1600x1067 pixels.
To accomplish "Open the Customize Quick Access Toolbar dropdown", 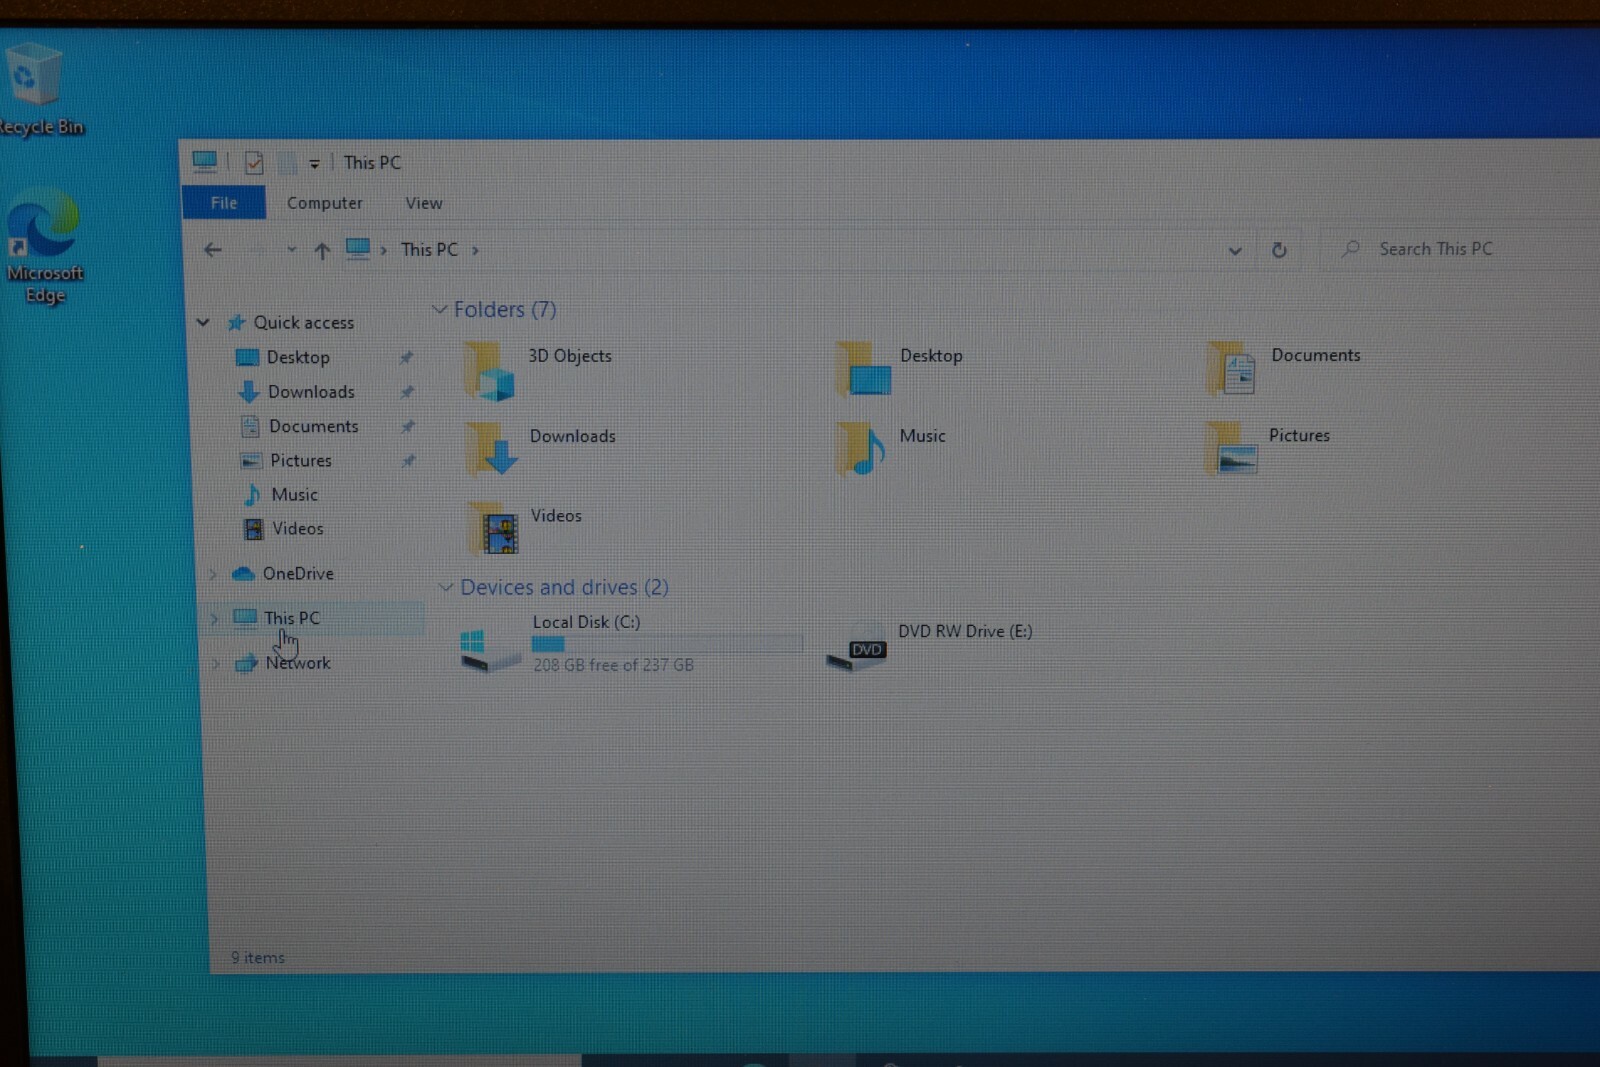I will [313, 163].
